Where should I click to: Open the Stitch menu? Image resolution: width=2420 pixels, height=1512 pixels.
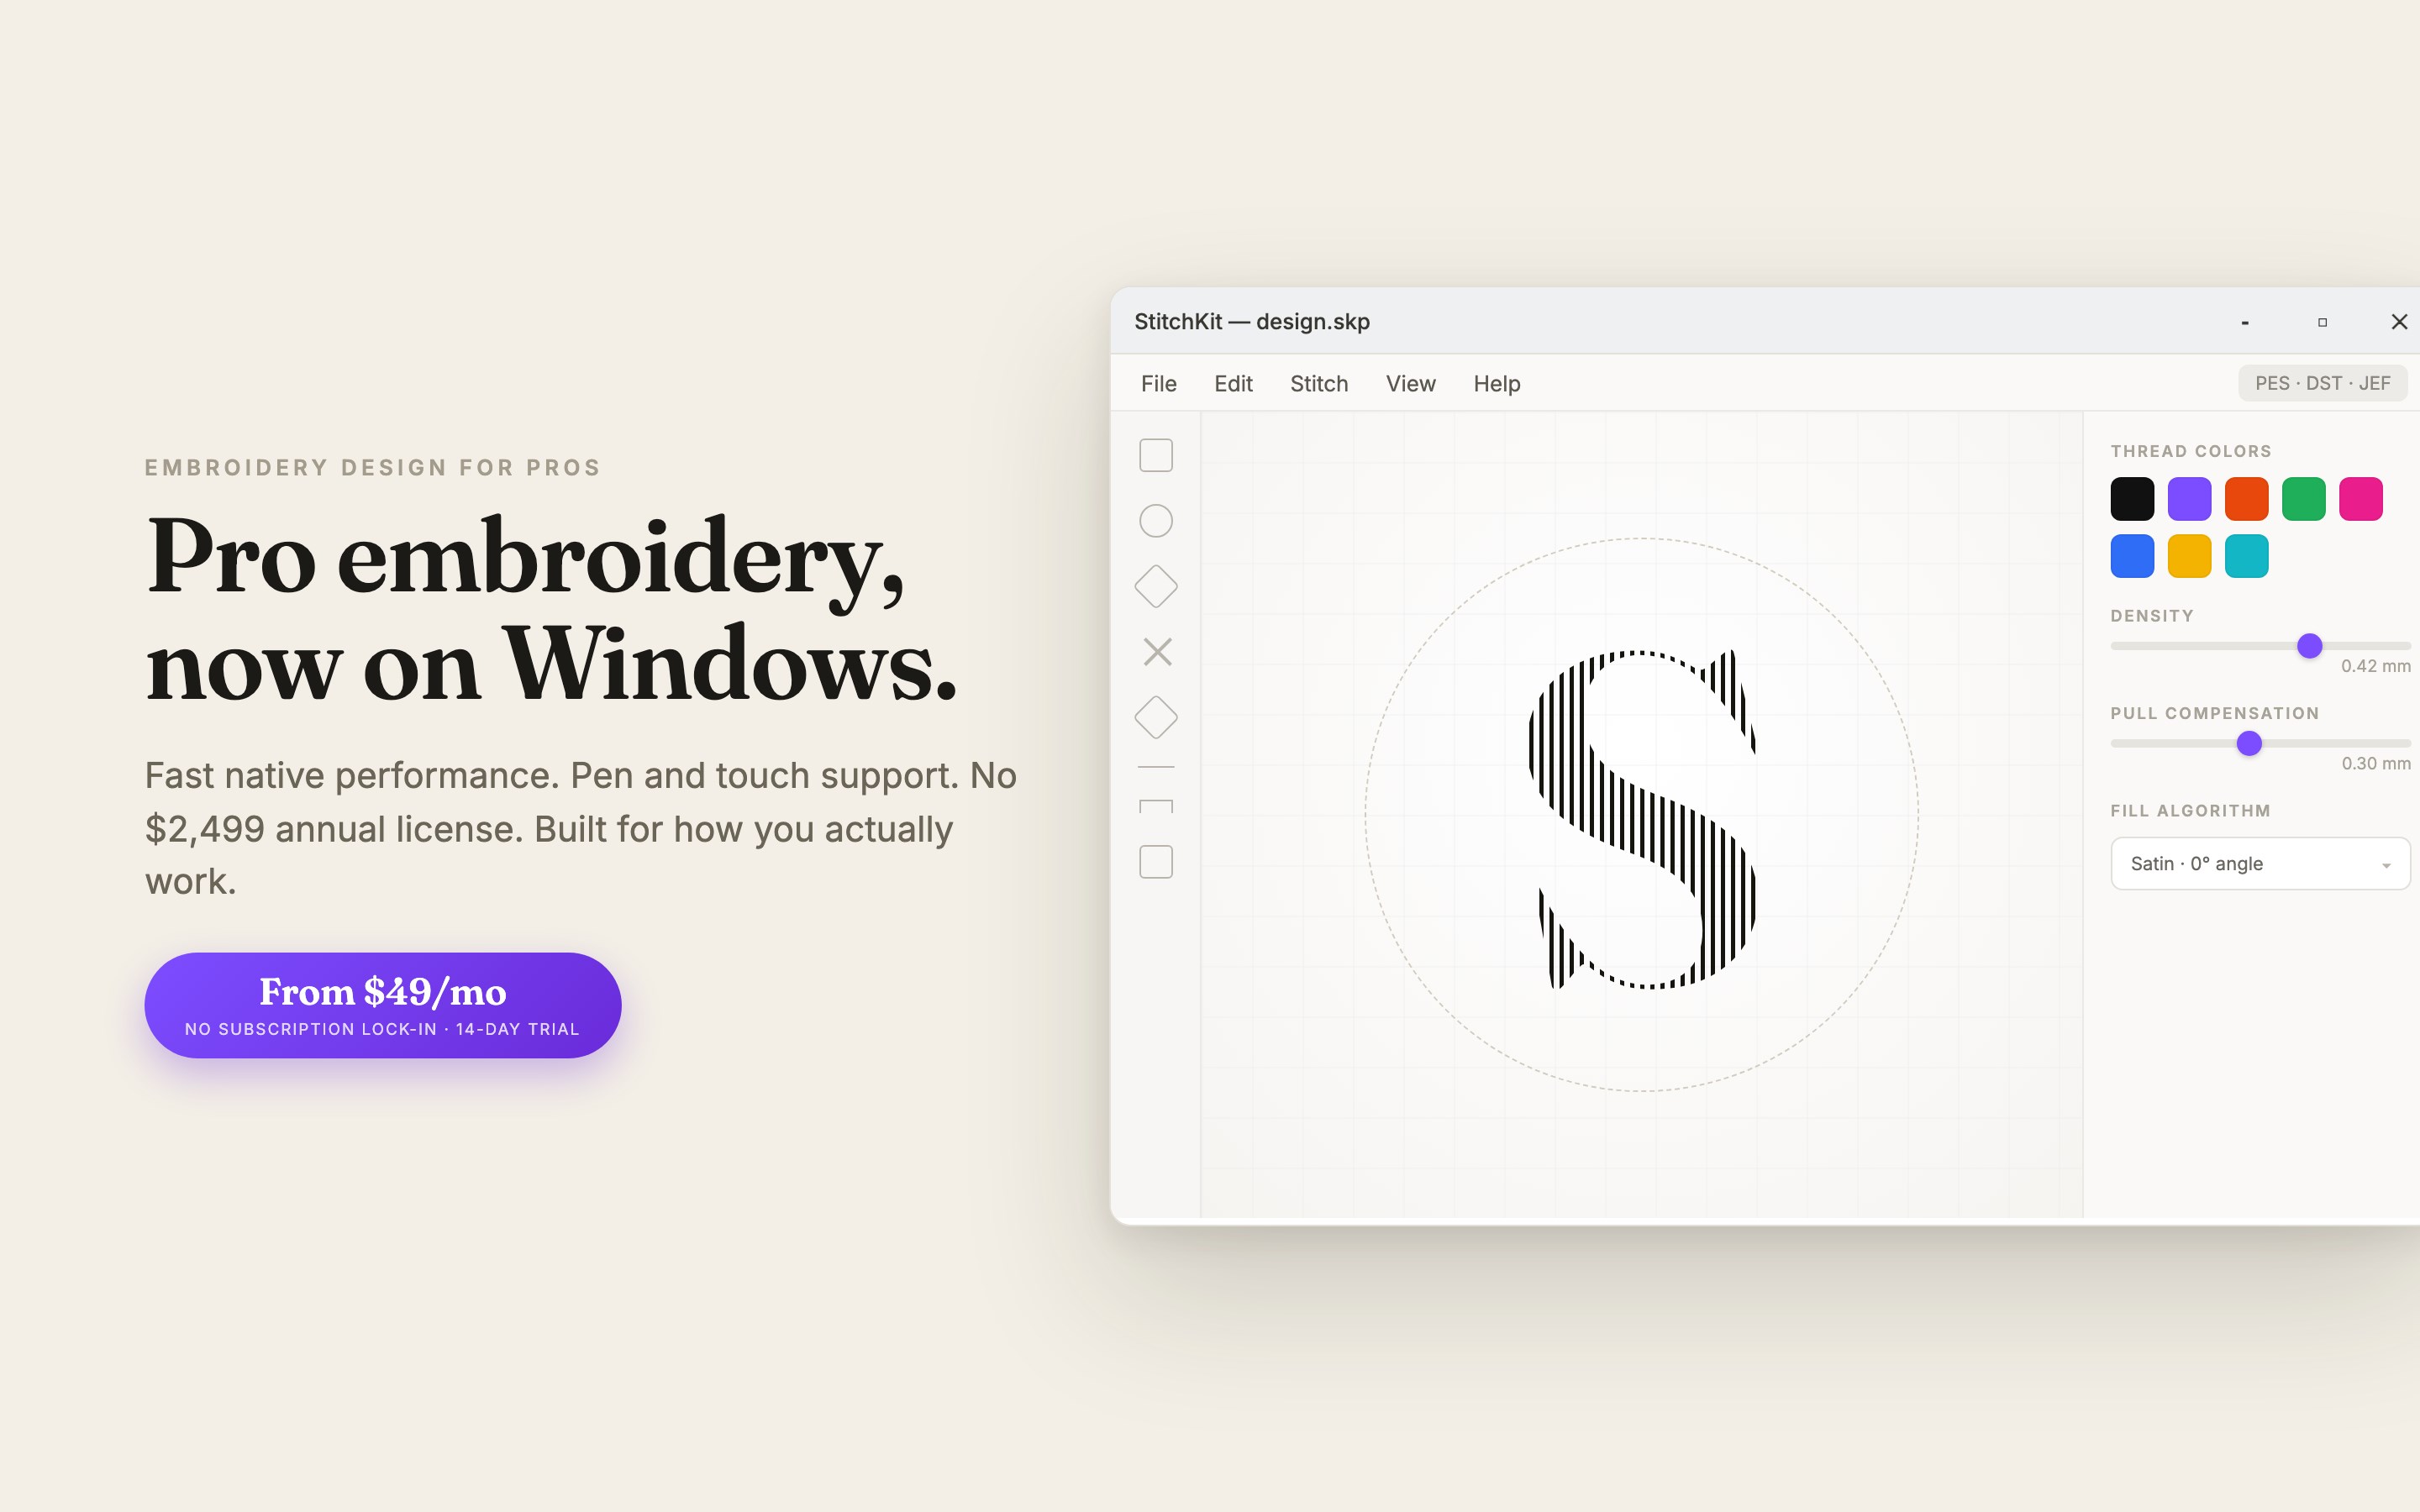click(1319, 384)
